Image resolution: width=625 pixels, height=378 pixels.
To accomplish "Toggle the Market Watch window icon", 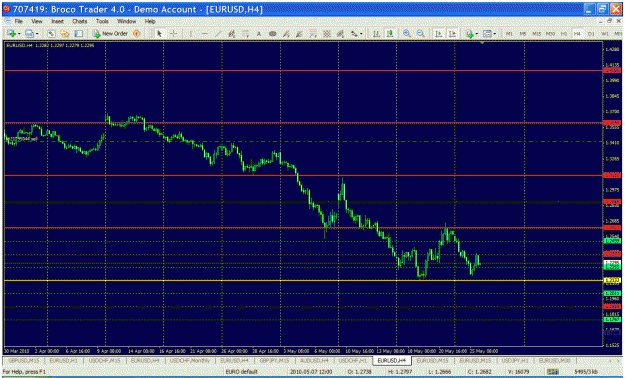I will click(x=51, y=34).
